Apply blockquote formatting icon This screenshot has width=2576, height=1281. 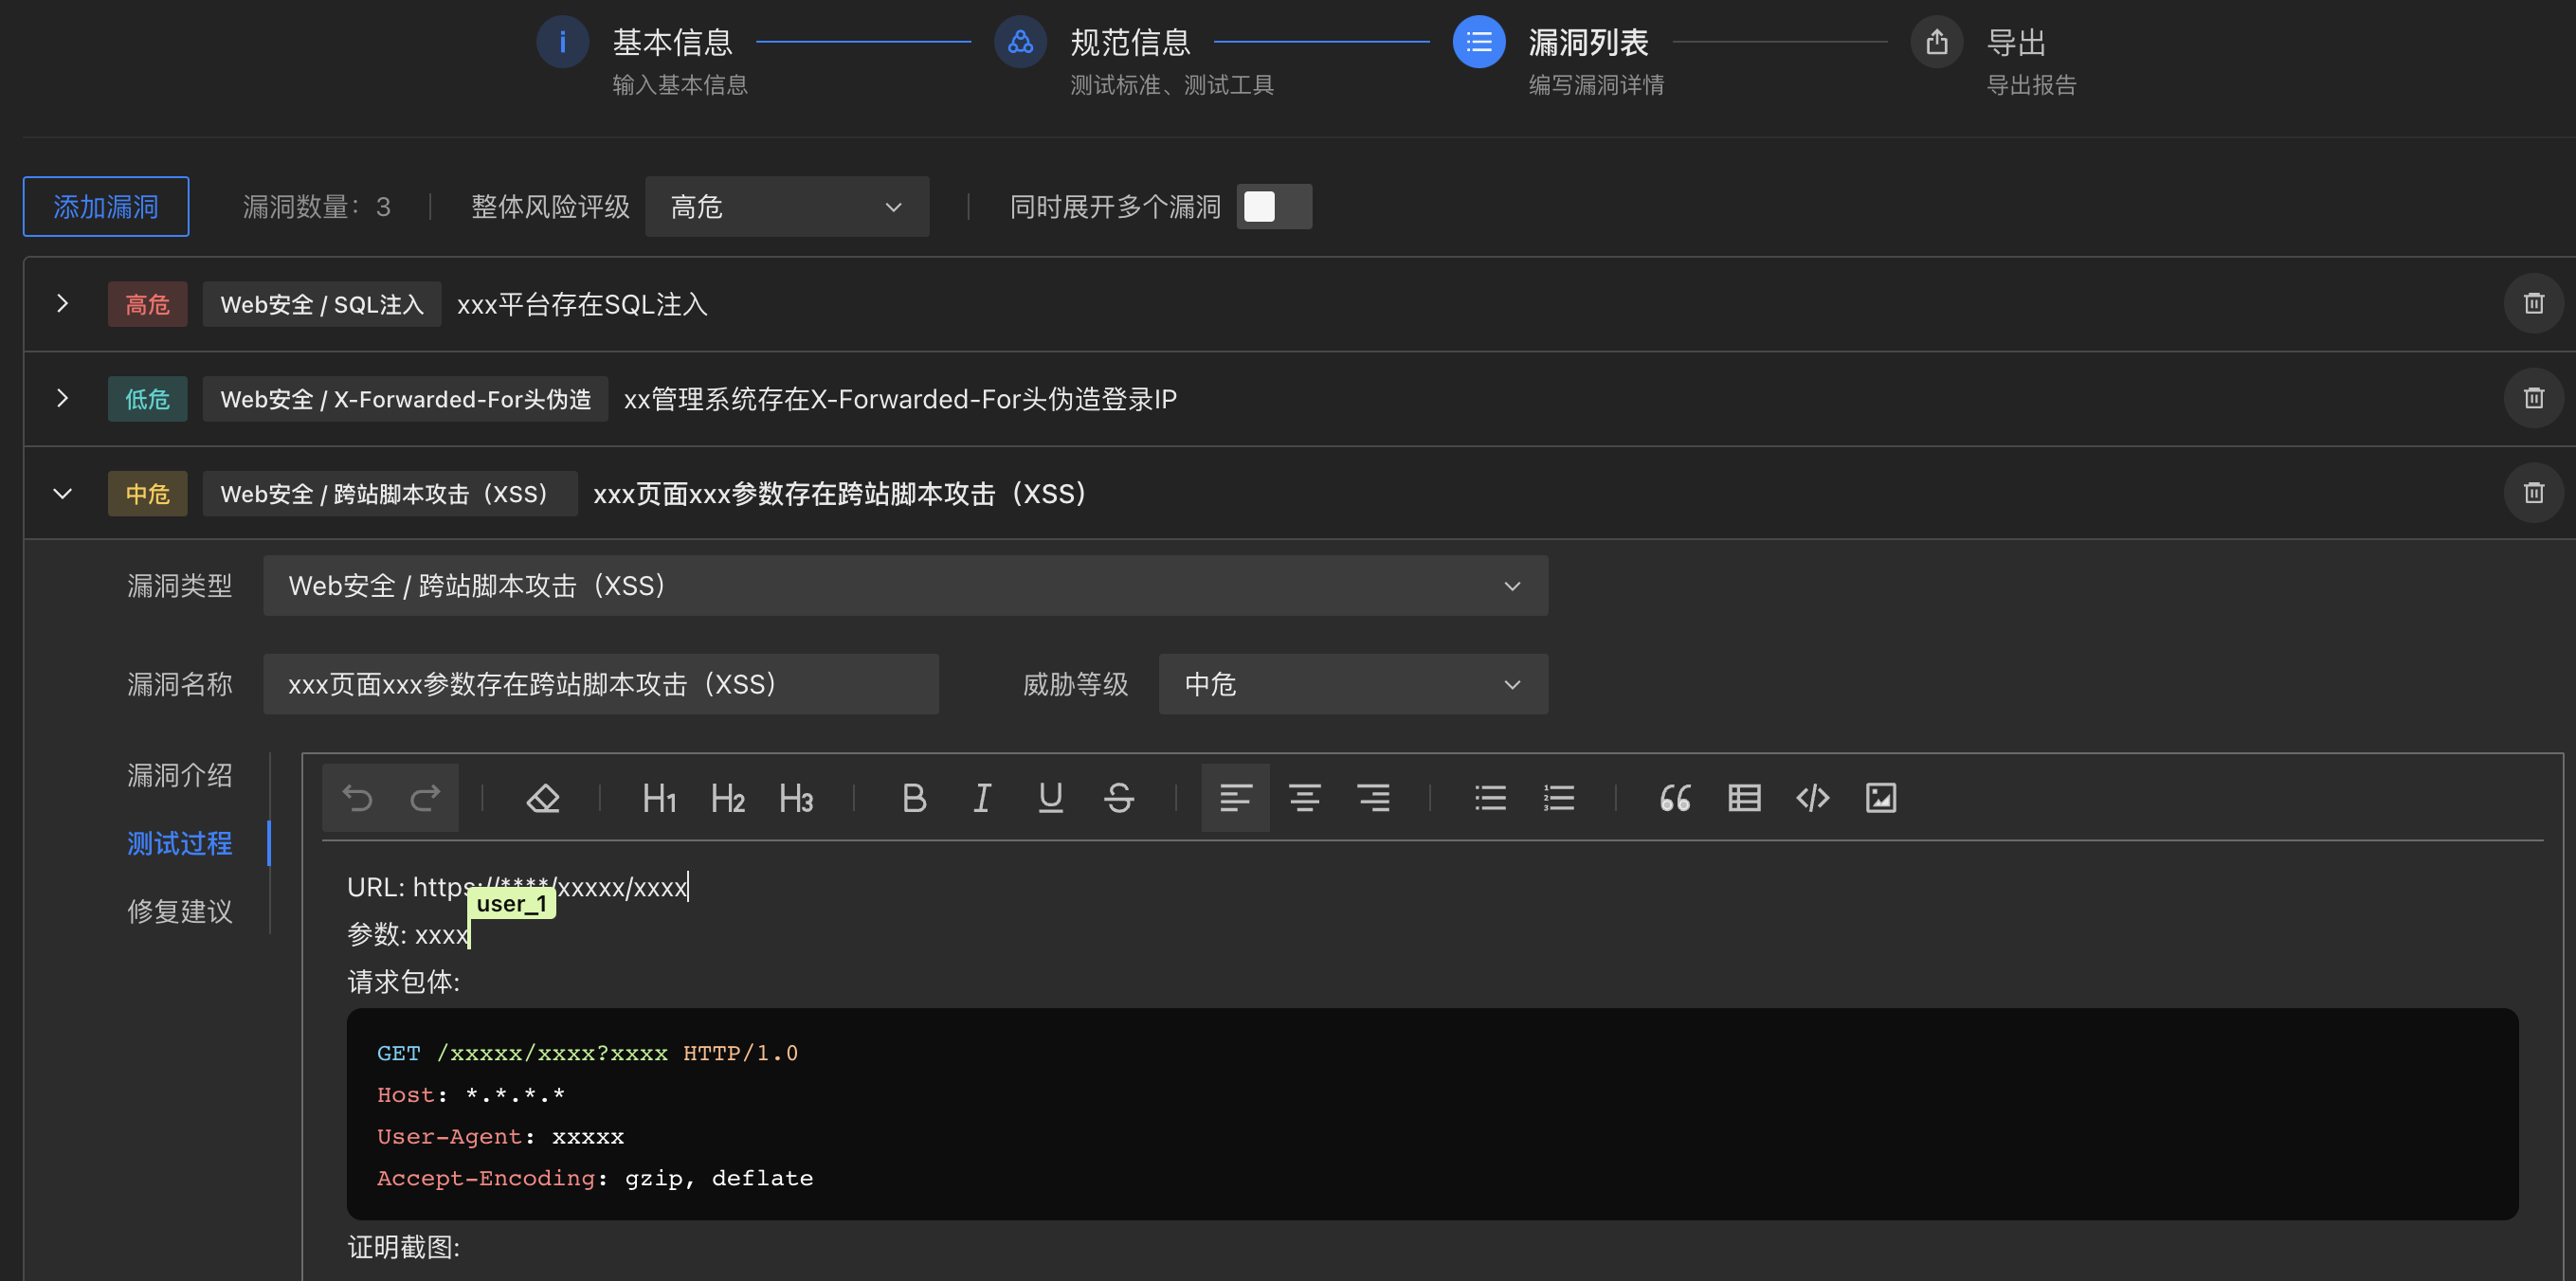pyautogui.click(x=1675, y=798)
